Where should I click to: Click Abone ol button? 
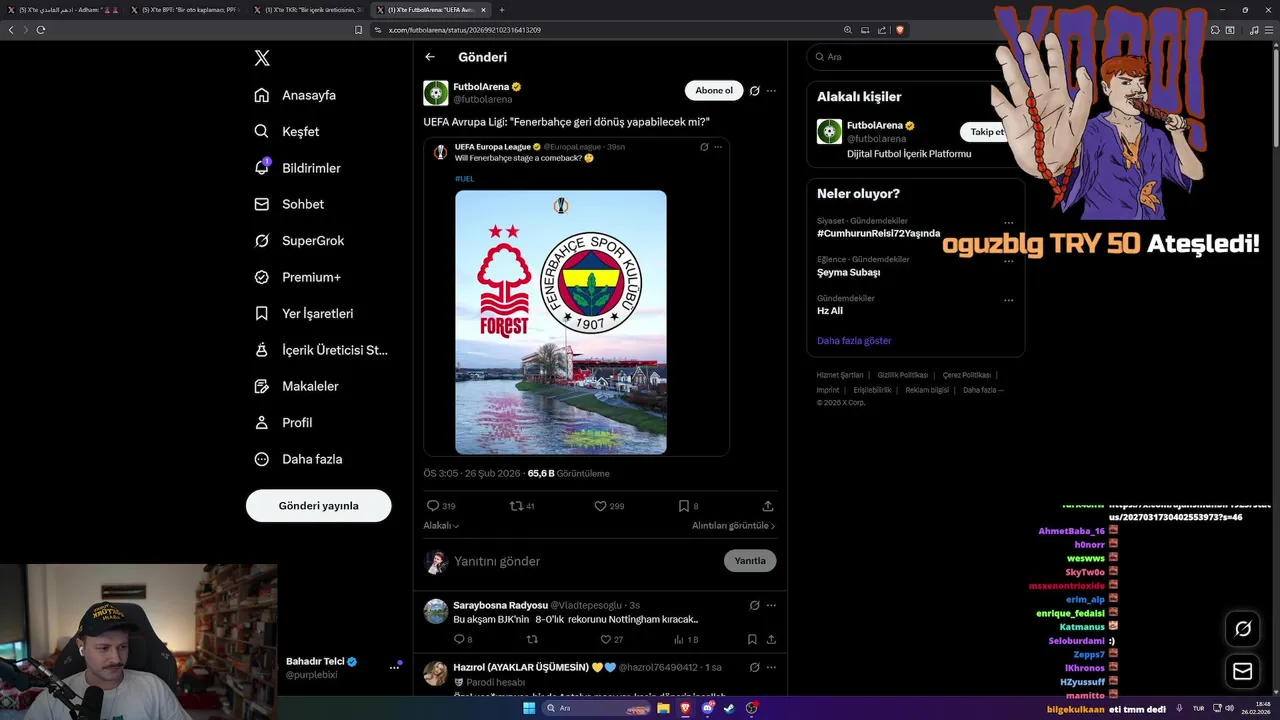[714, 91]
